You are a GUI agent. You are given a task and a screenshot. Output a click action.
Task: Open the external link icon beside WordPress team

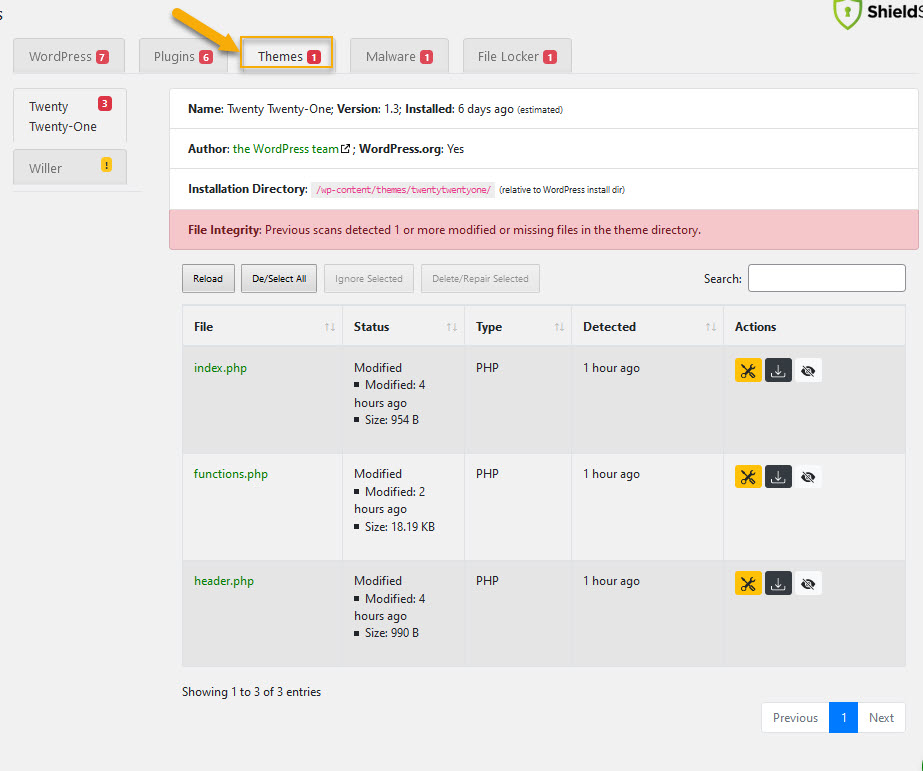346,149
